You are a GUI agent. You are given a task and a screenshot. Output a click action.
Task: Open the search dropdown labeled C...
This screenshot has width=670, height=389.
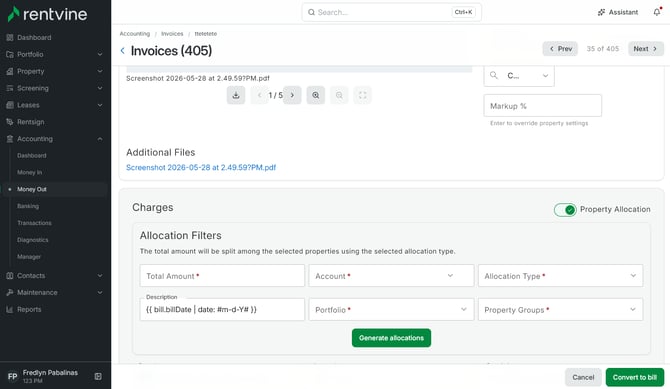pos(519,76)
